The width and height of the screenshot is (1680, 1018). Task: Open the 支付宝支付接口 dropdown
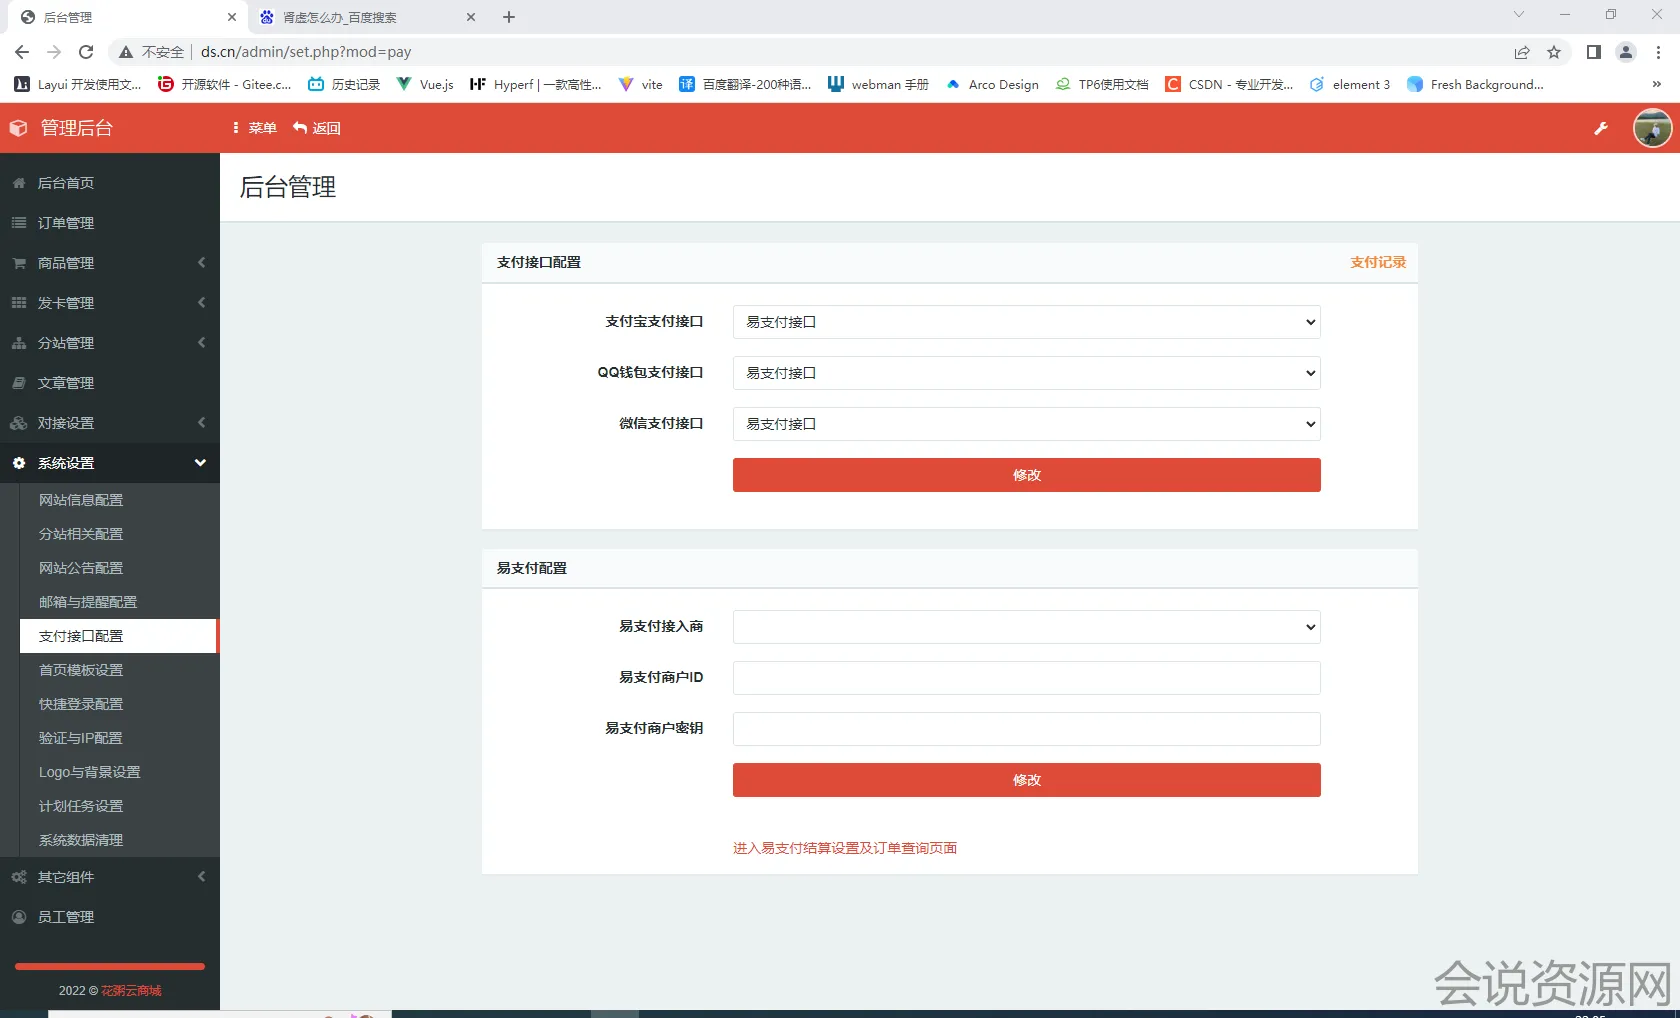(x=1026, y=322)
